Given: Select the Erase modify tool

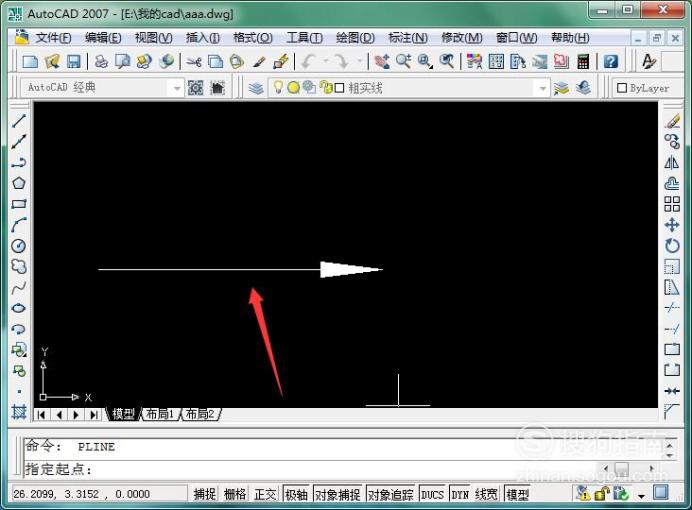Looking at the screenshot, I should point(672,120).
